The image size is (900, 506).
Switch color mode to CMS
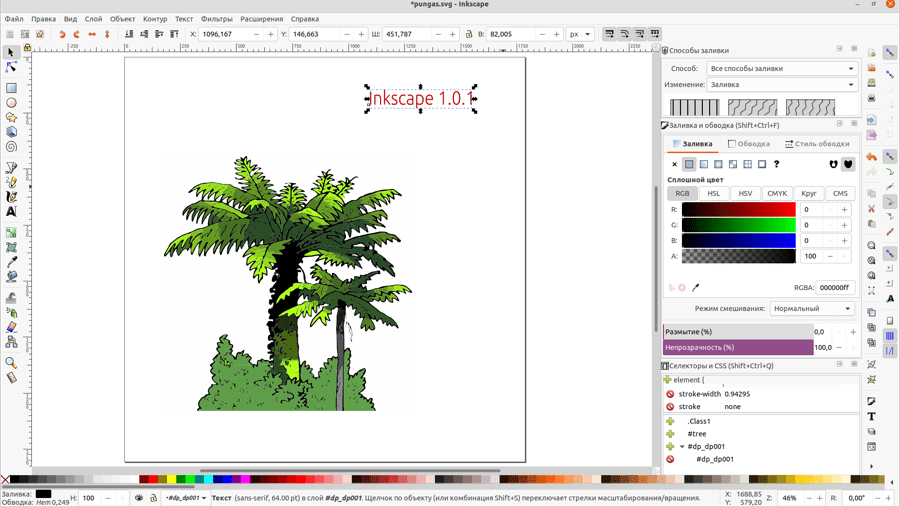point(840,194)
